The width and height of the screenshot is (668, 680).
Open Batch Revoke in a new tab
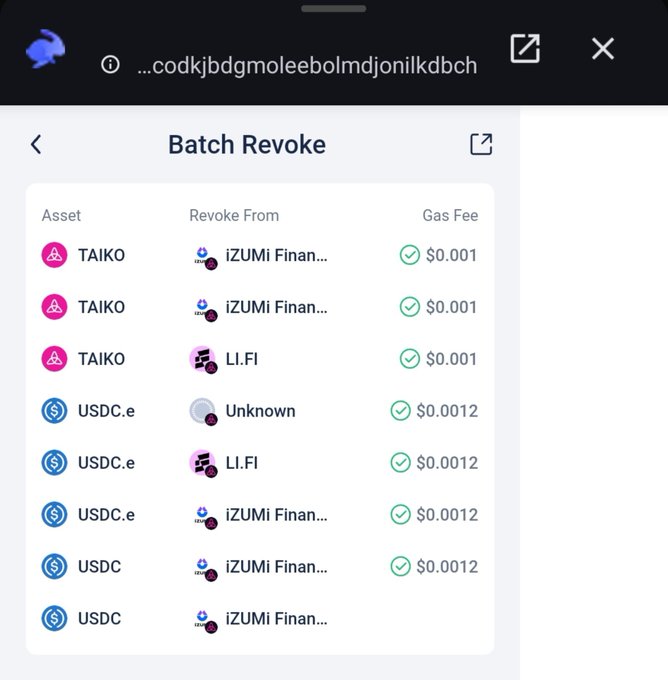pyautogui.click(x=481, y=144)
